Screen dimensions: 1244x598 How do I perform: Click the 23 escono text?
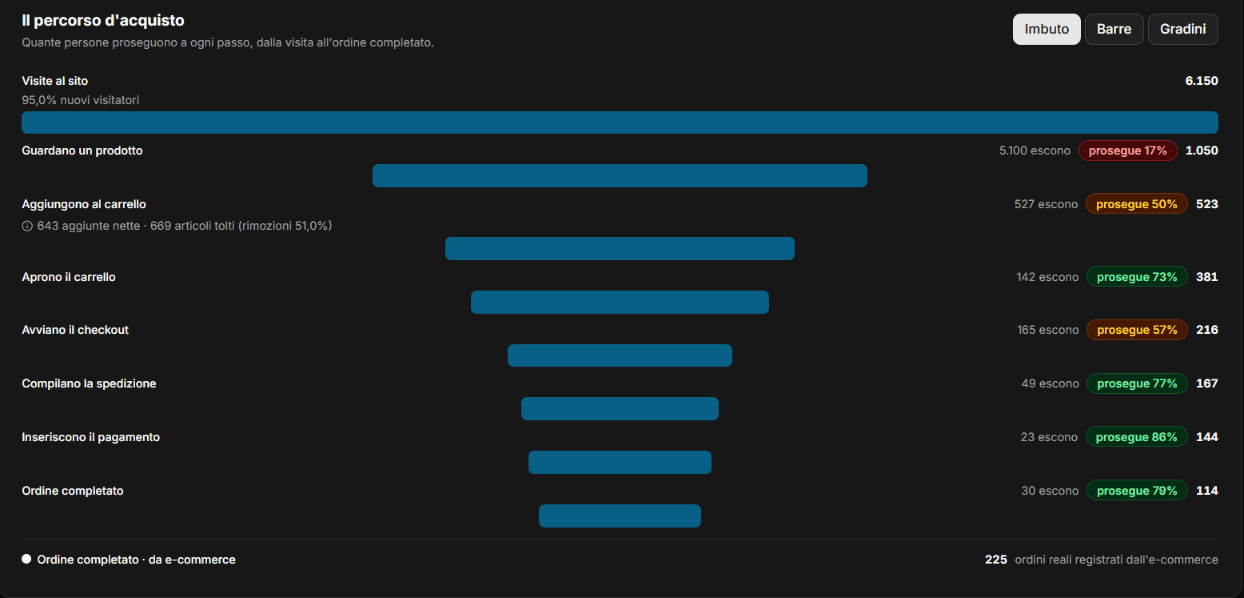(x=1049, y=437)
